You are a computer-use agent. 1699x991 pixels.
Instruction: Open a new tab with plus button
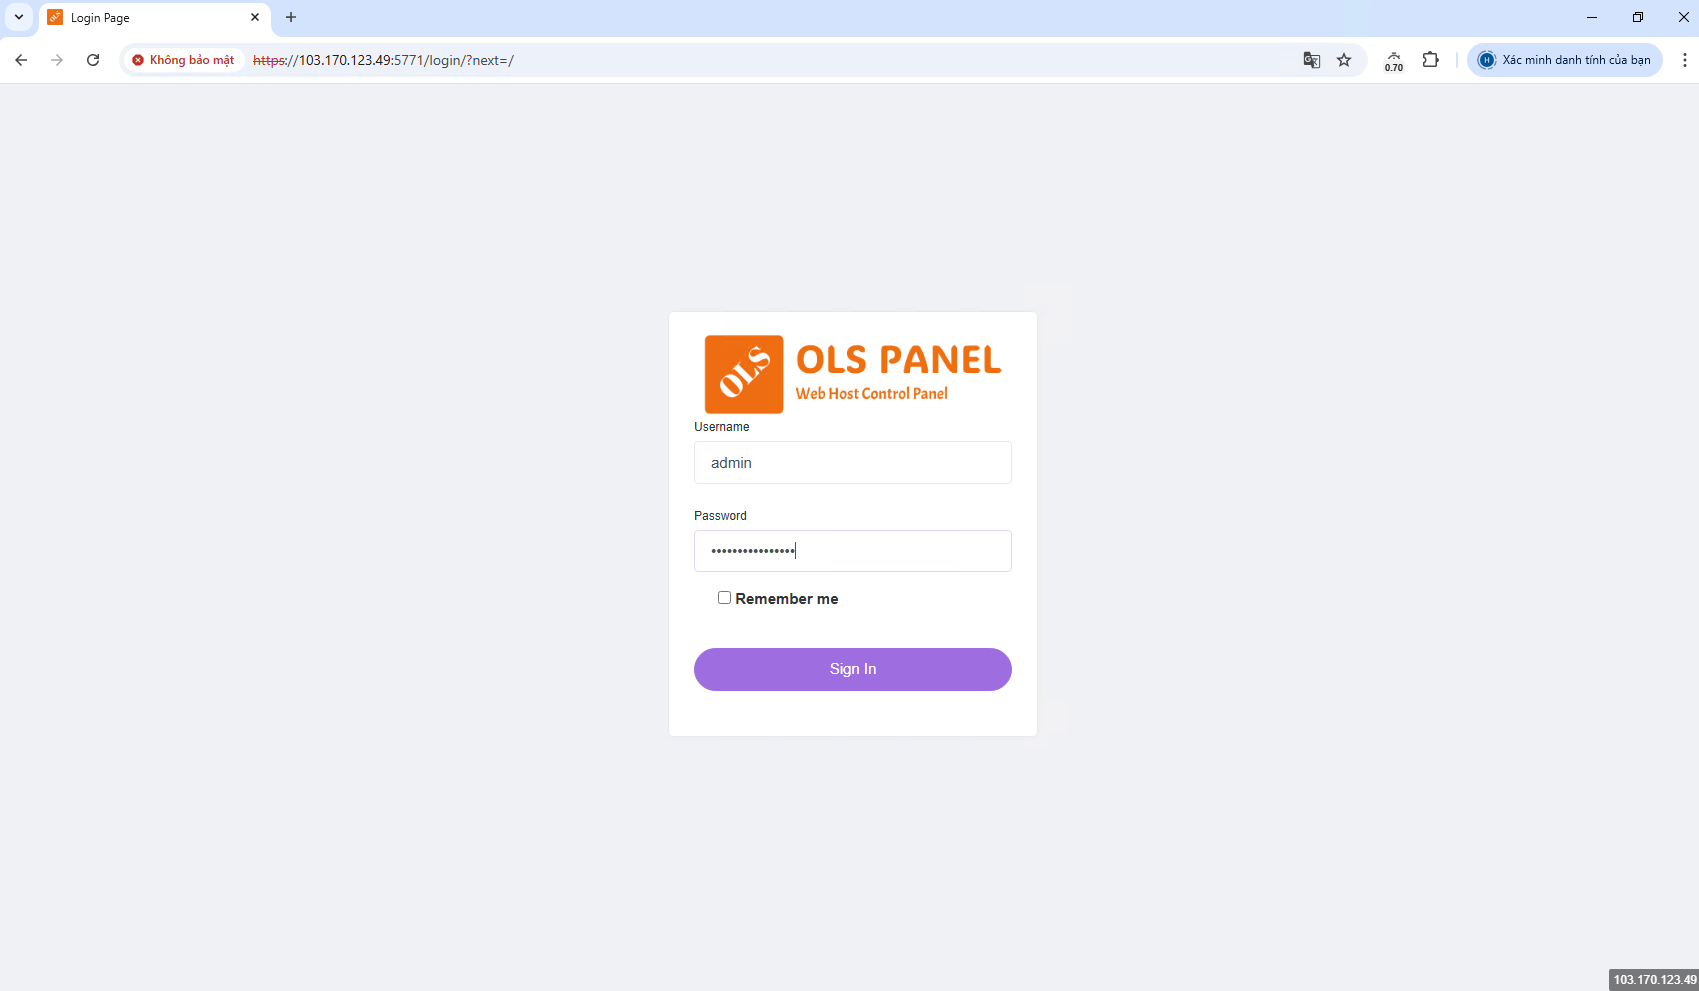[291, 17]
